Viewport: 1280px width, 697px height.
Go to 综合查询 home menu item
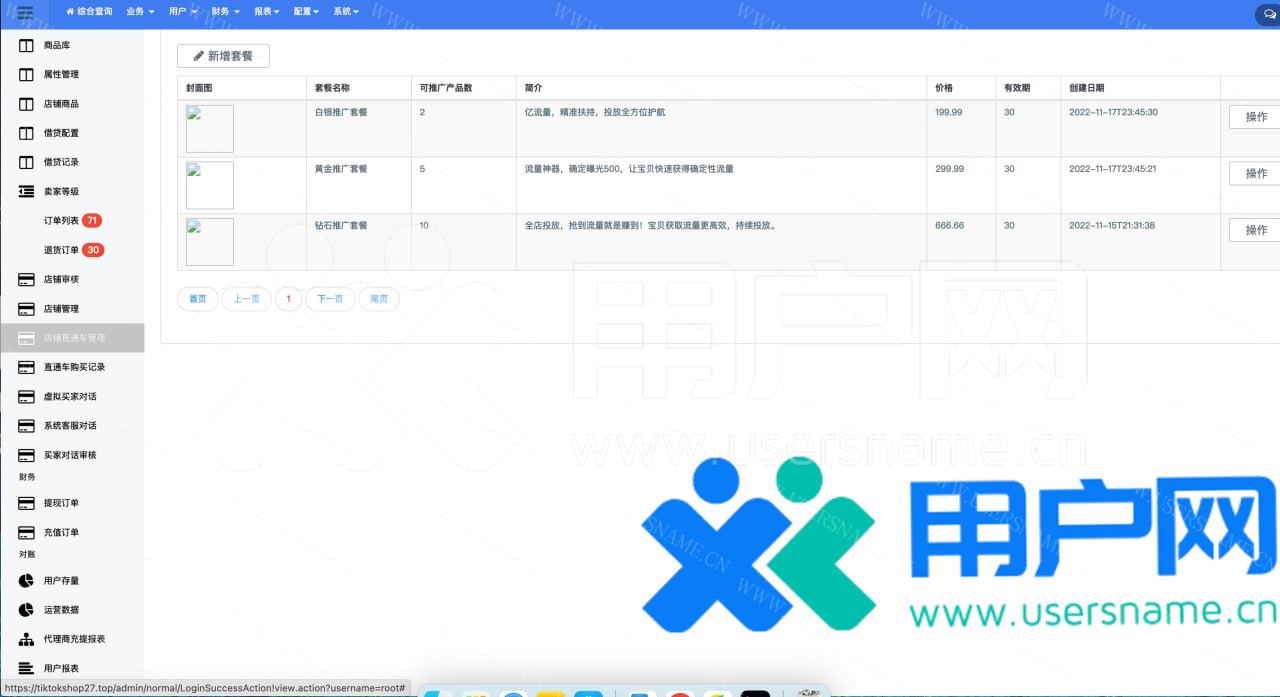point(88,12)
